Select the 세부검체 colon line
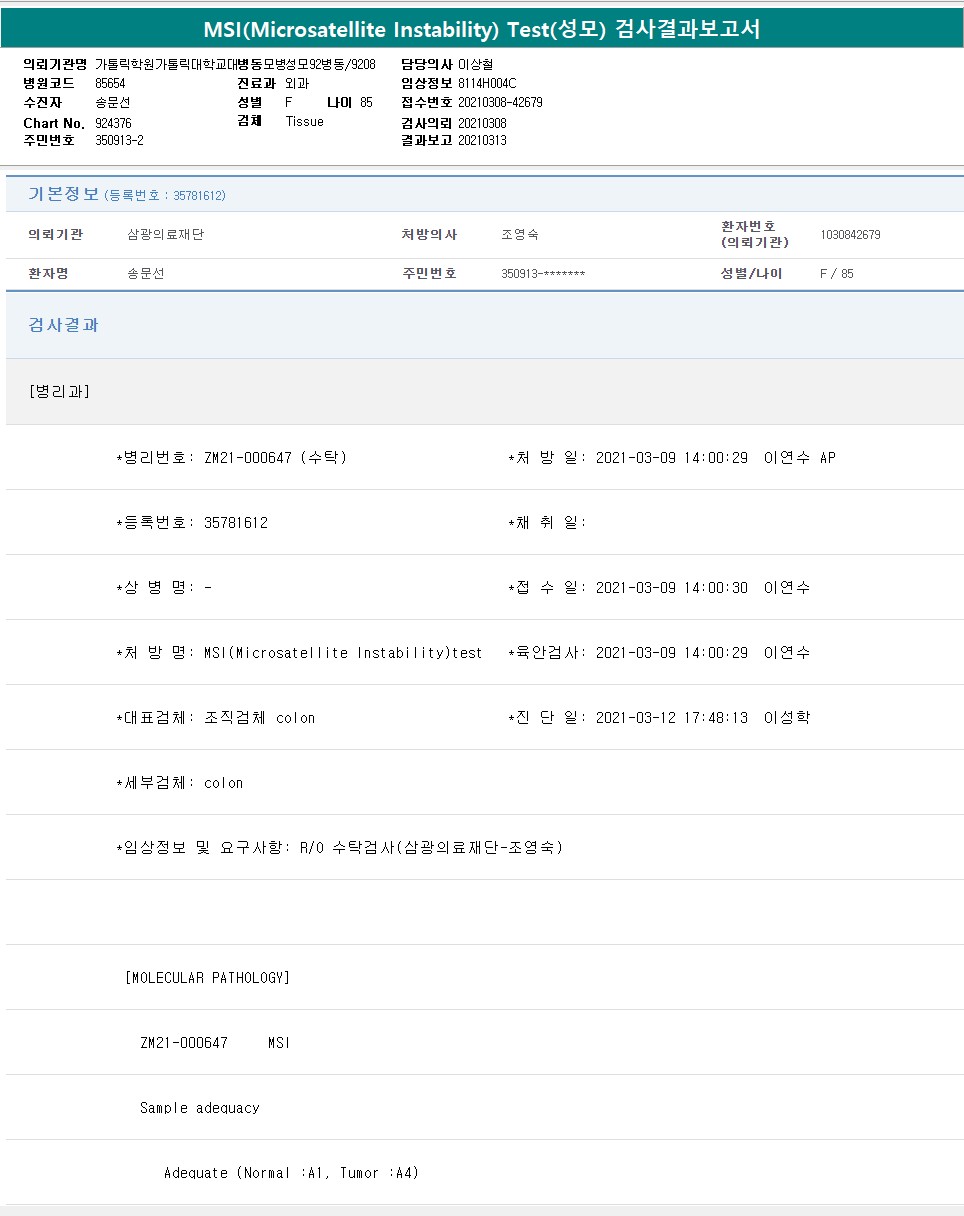Image resolution: width=964 pixels, height=1216 pixels. click(x=180, y=783)
